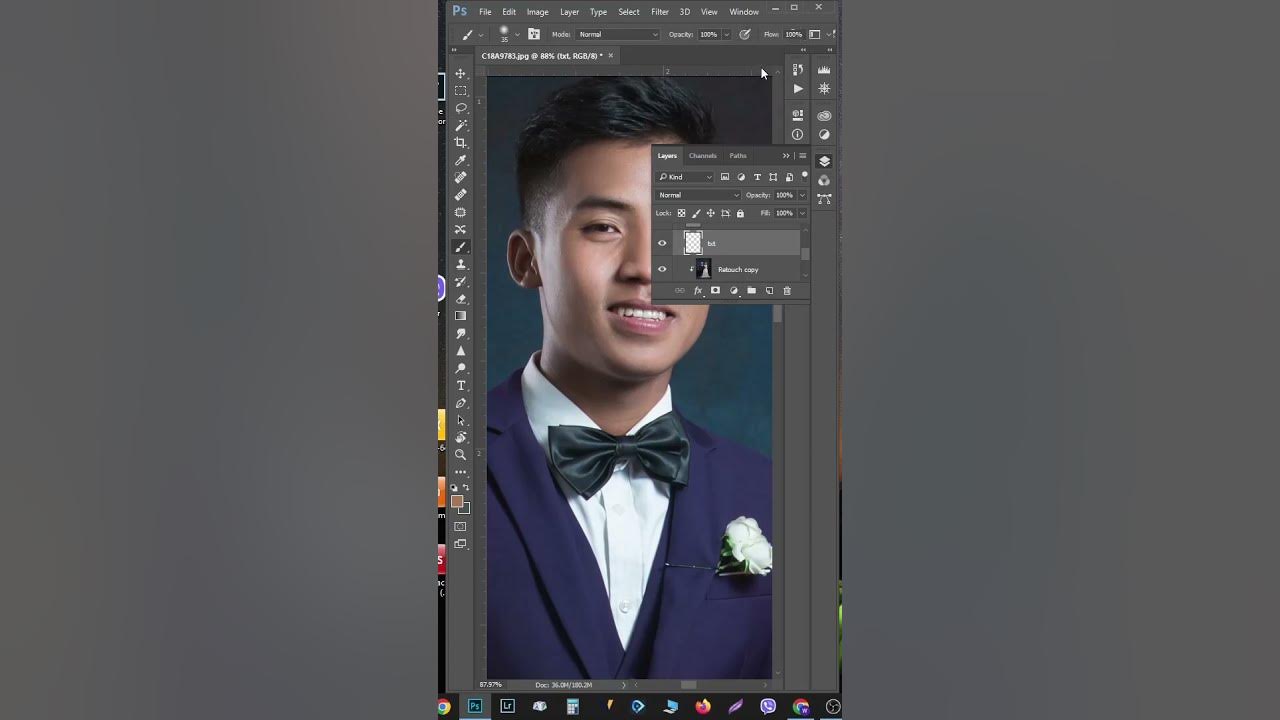Open the brush Mode dropdown in options bar

(618, 34)
